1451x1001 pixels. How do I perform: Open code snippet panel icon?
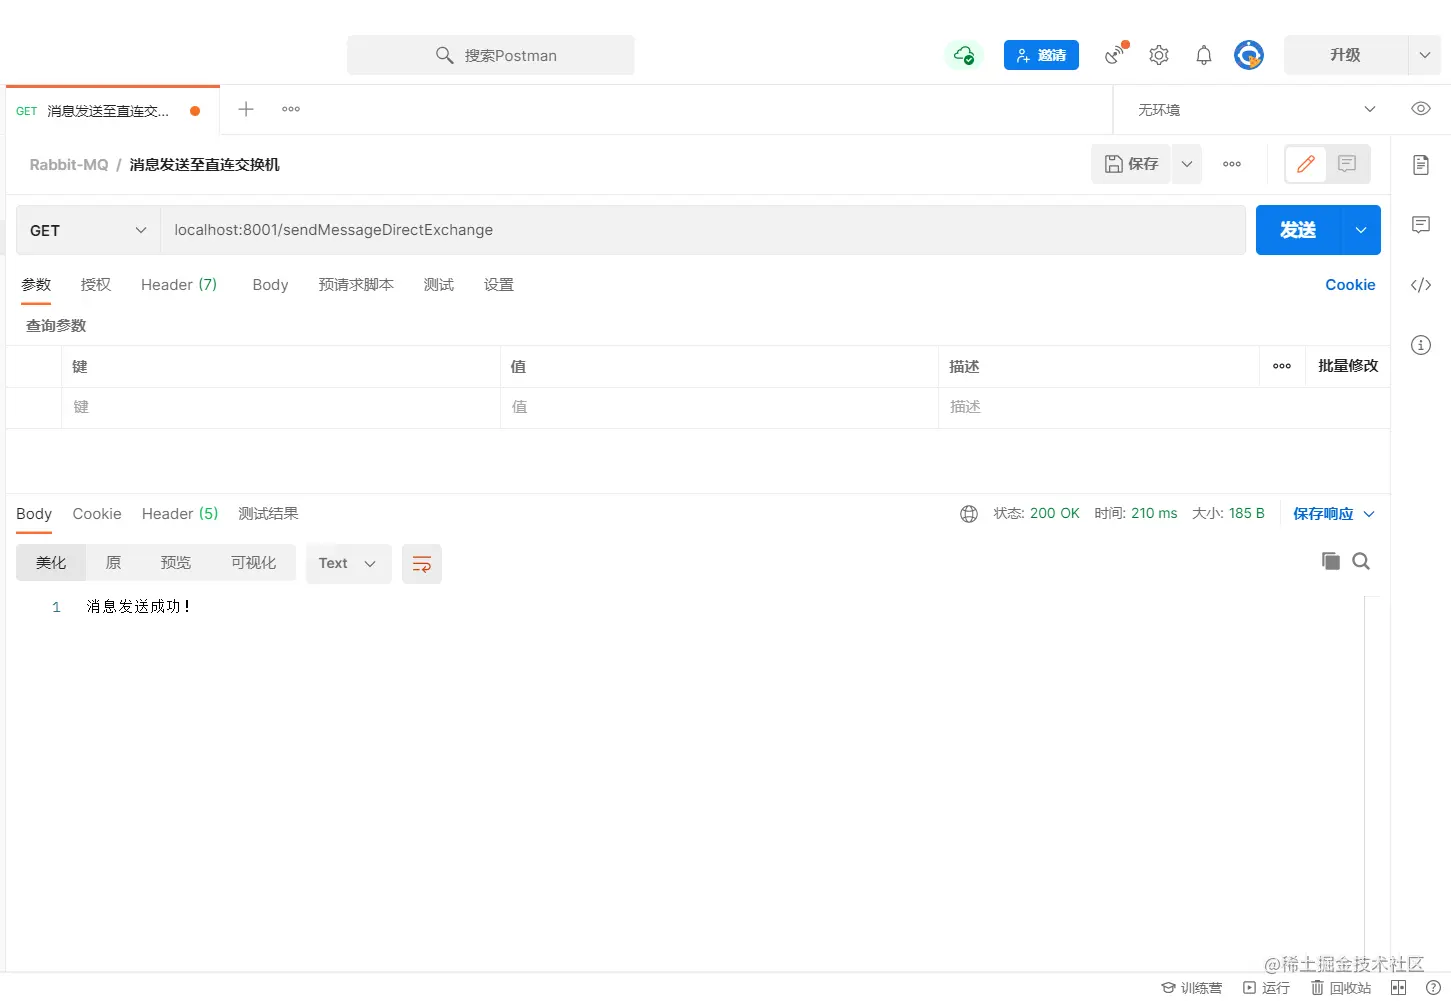[x=1421, y=285]
